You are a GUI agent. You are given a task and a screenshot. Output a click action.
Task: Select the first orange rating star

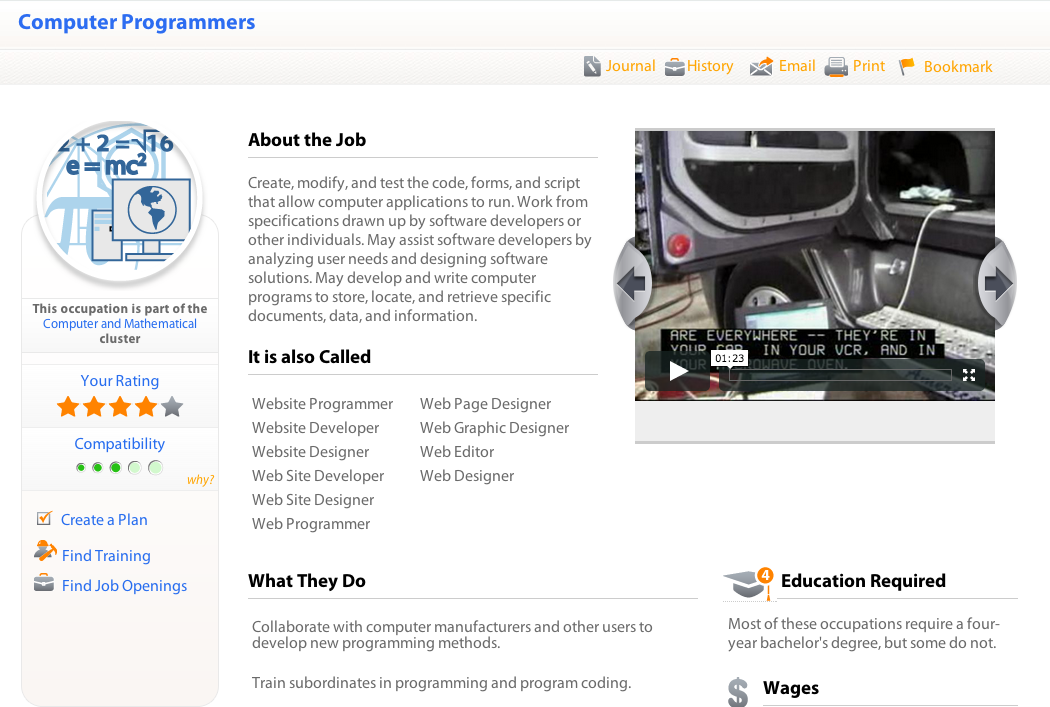pos(68,407)
